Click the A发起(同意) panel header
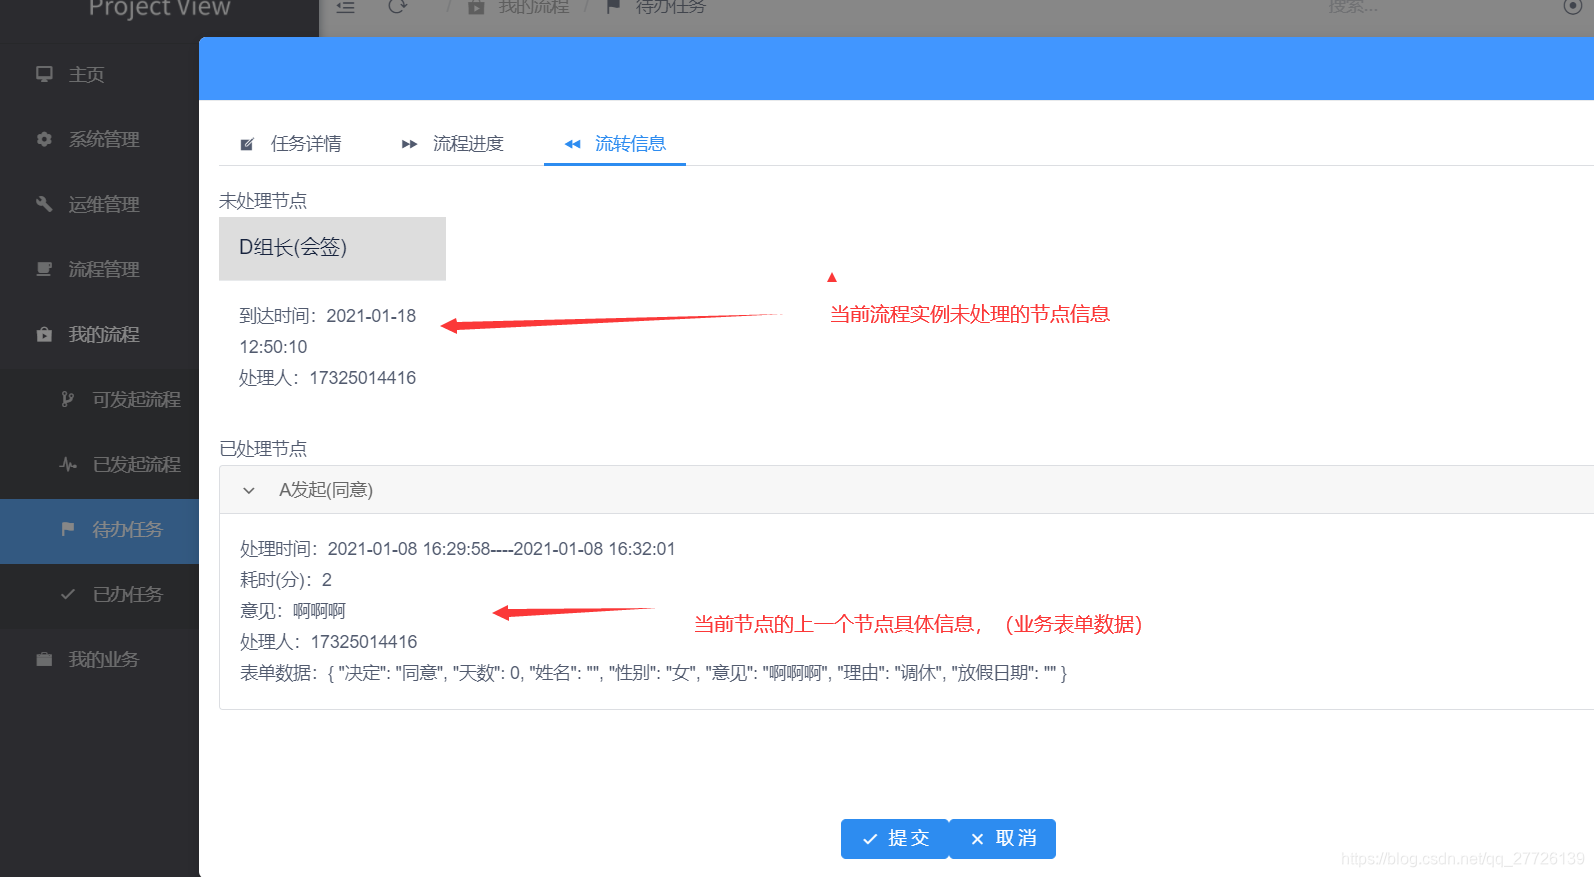The image size is (1594, 877). (x=906, y=490)
